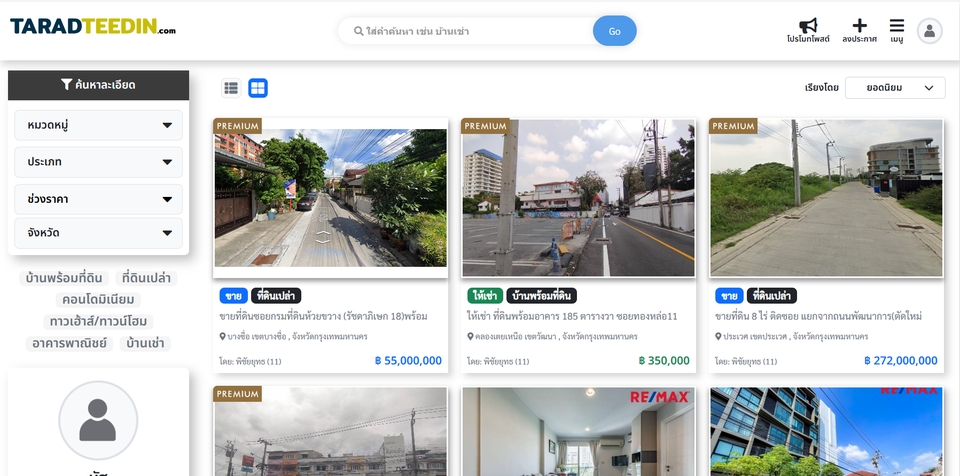Expand the จังหวัด dropdown
The height and width of the screenshot is (476, 960).
[99, 233]
